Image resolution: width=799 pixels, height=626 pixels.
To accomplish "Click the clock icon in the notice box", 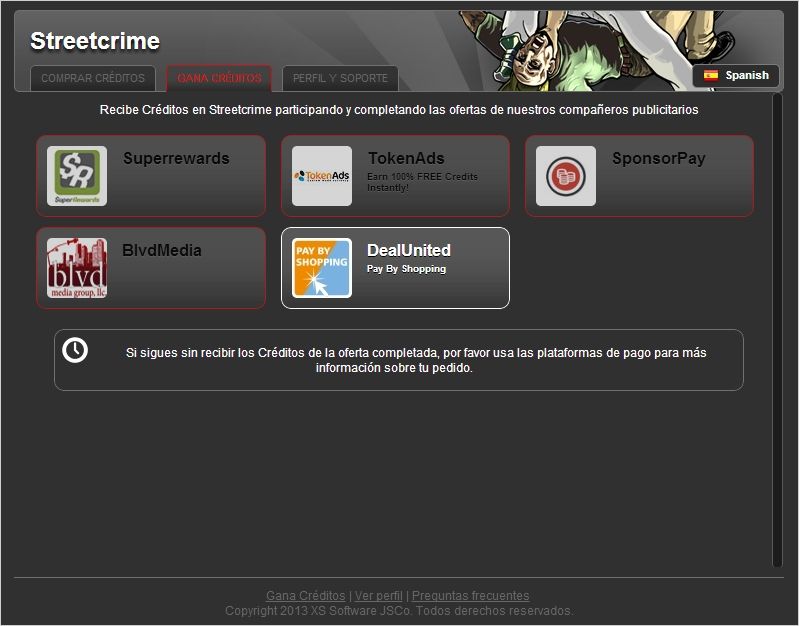I will 75,350.
